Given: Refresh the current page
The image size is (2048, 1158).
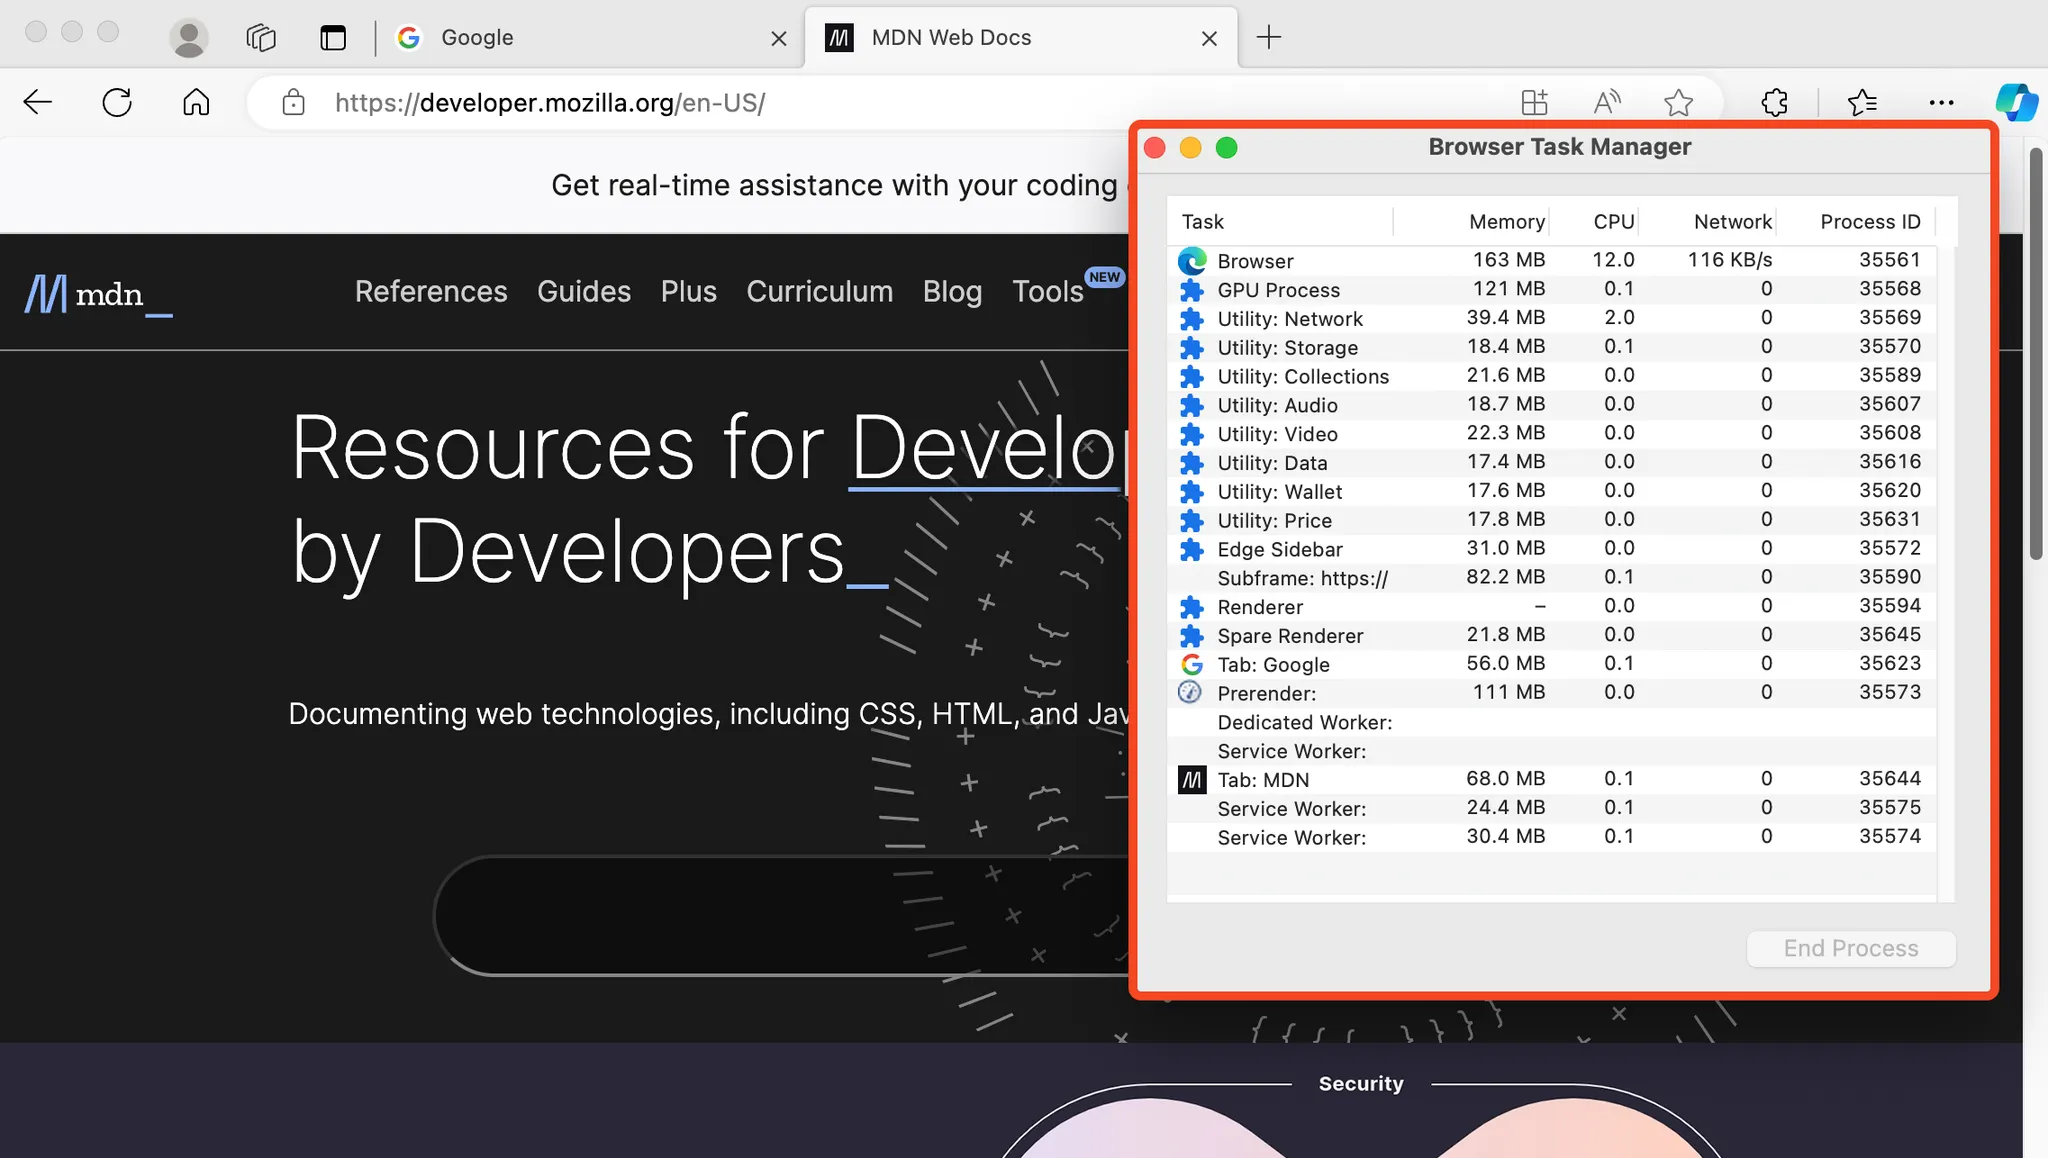Looking at the screenshot, I should coord(117,102).
